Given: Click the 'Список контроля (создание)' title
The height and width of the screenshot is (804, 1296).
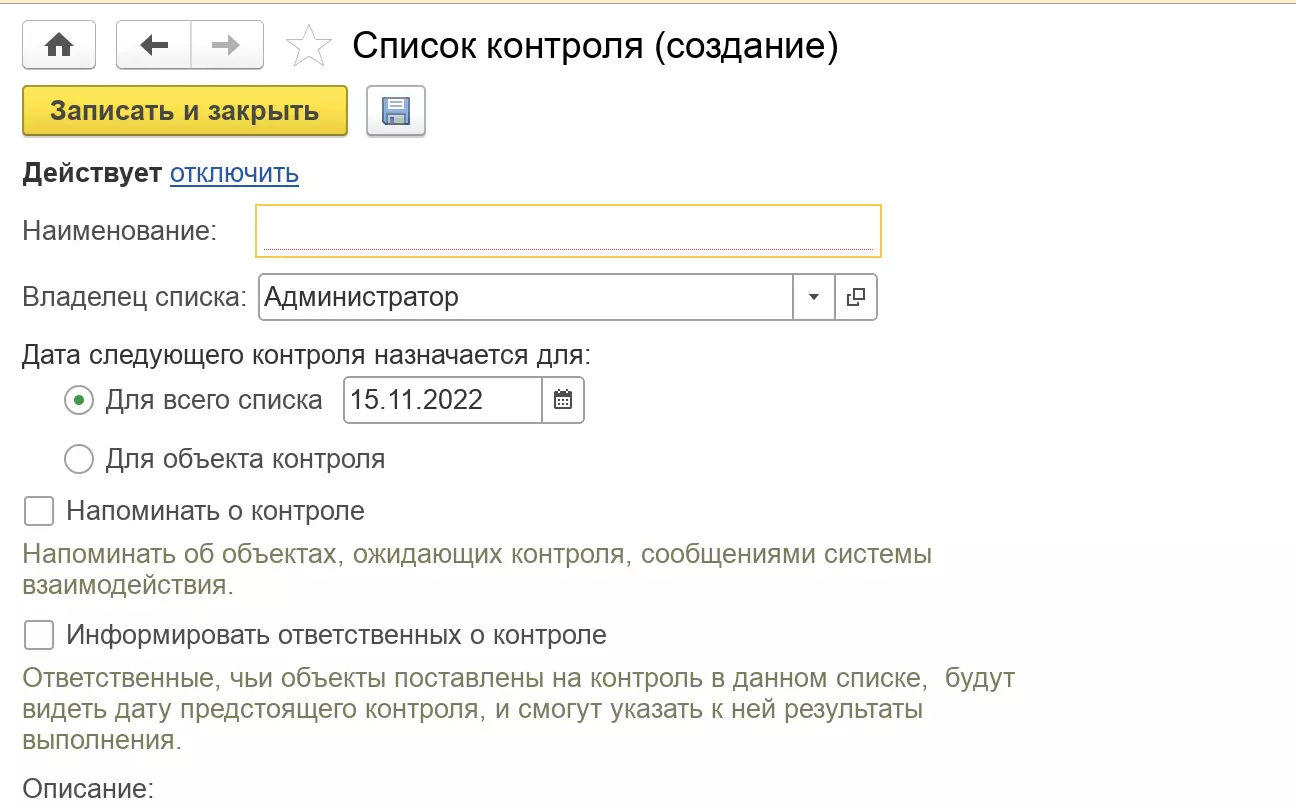Looking at the screenshot, I should coord(595,46).
